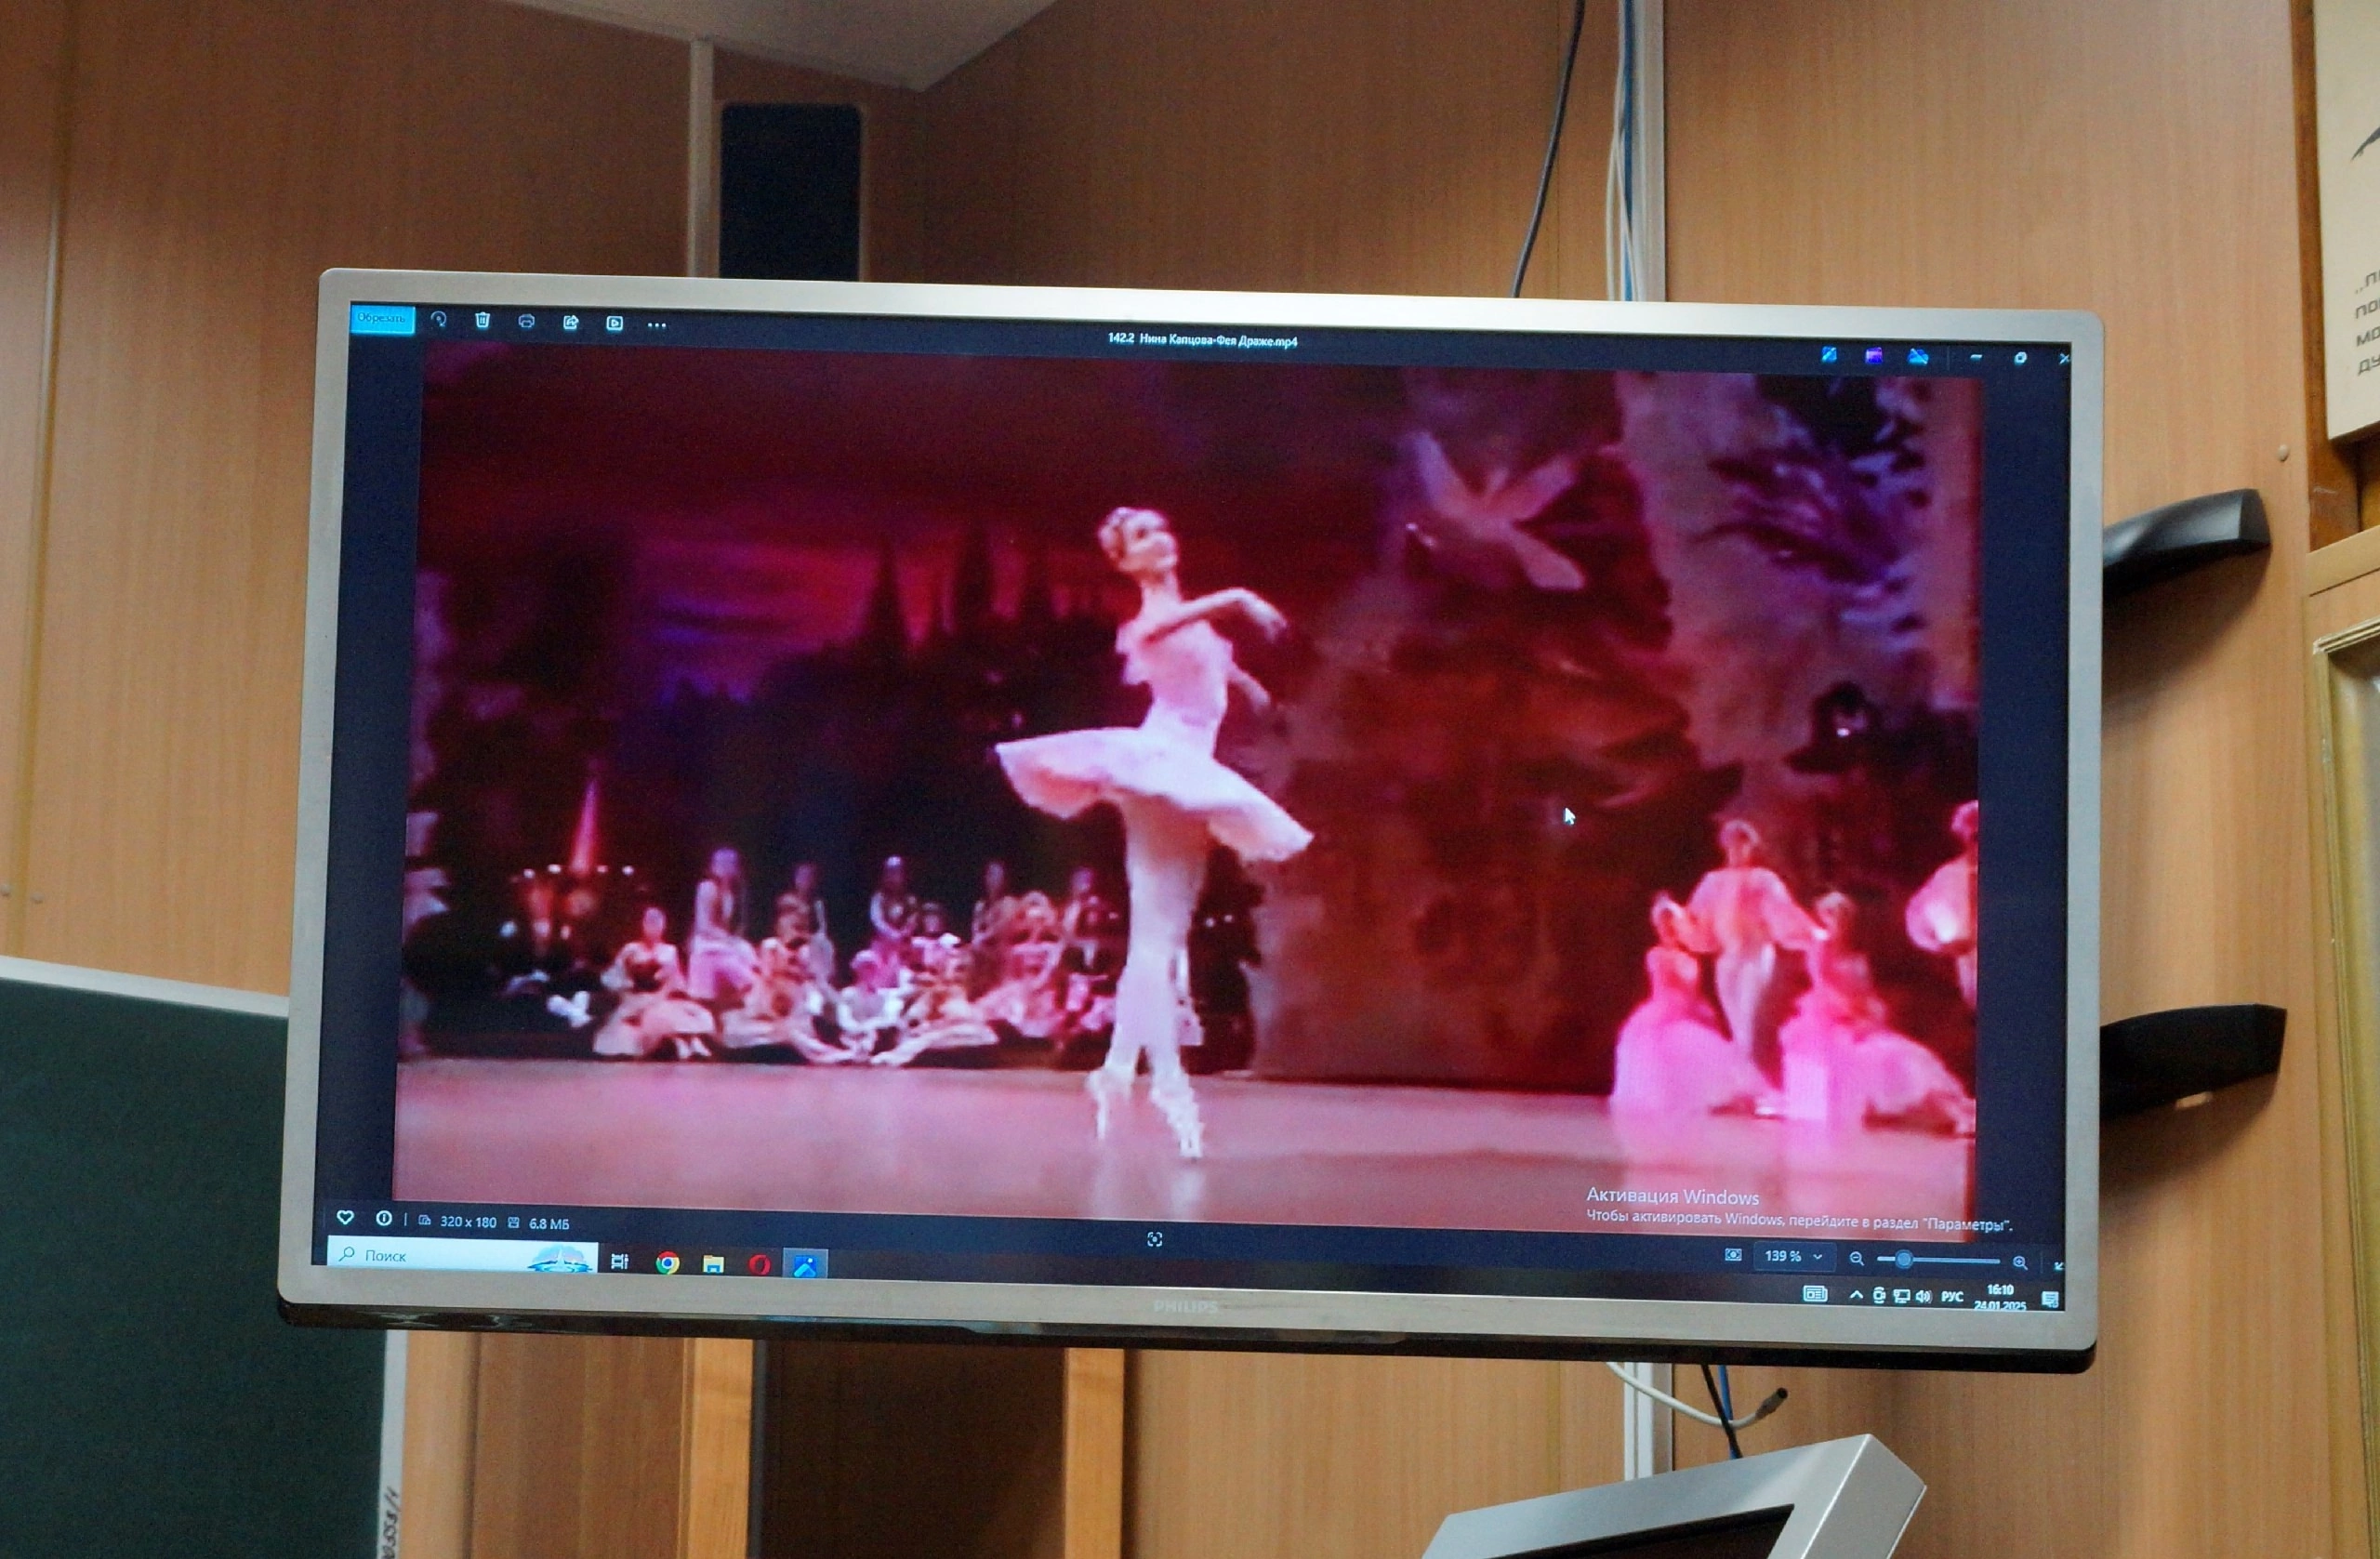
Task: Open Google Chrome from the taskbar
Action: coord(668,1264)
